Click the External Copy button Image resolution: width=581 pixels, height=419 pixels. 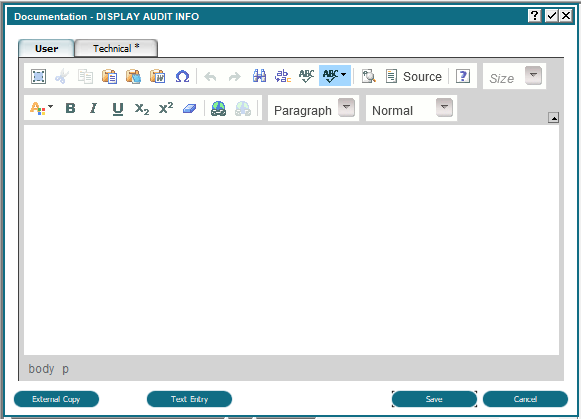coord(56,399)
